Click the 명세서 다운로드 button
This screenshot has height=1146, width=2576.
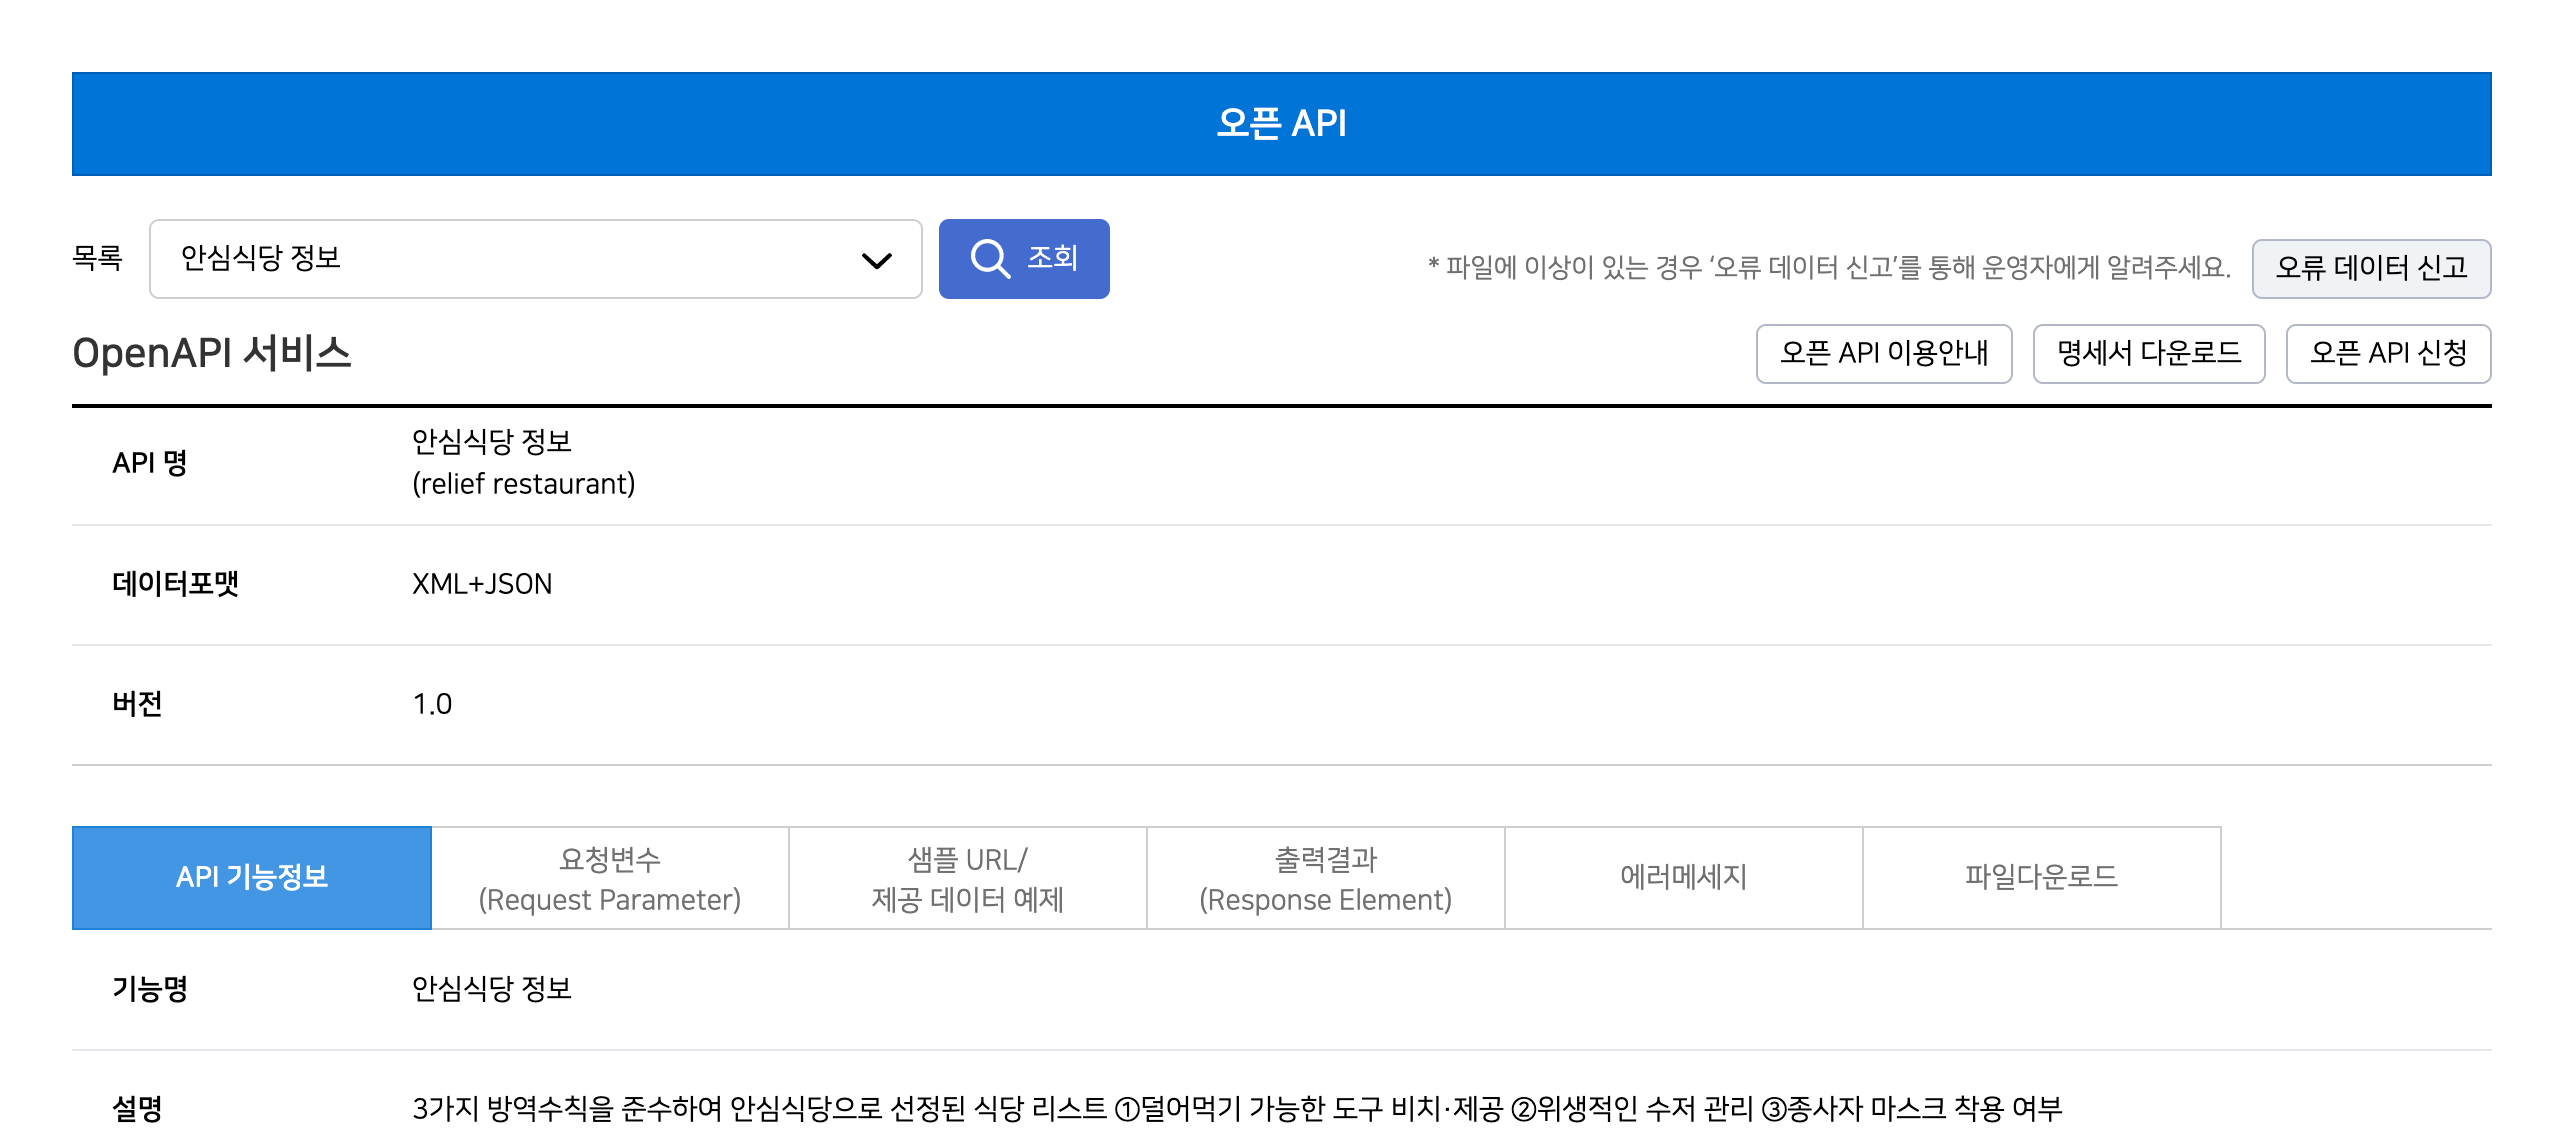2148,353
